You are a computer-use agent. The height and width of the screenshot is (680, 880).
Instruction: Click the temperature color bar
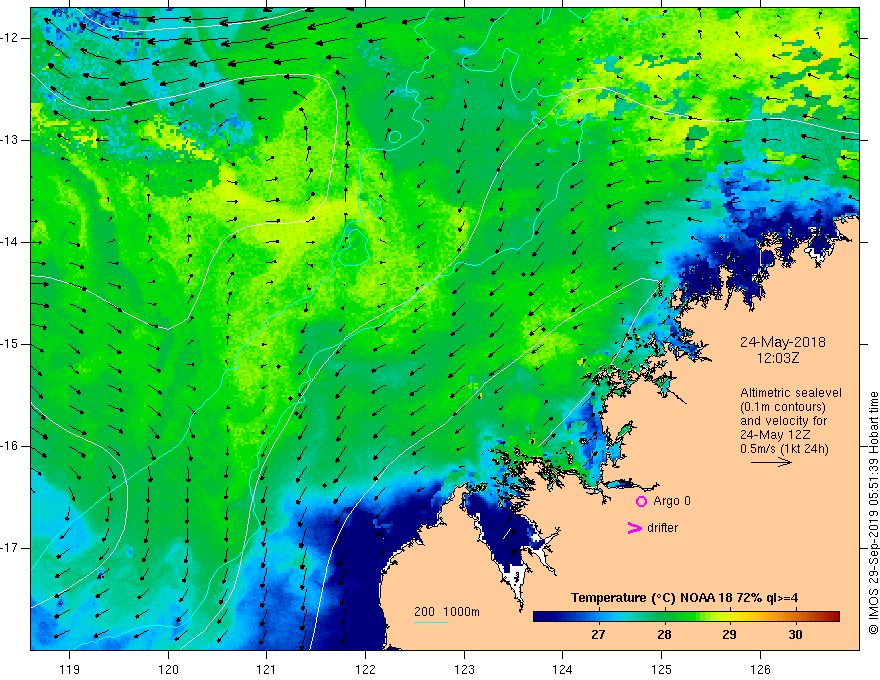[x=686, y=616]
